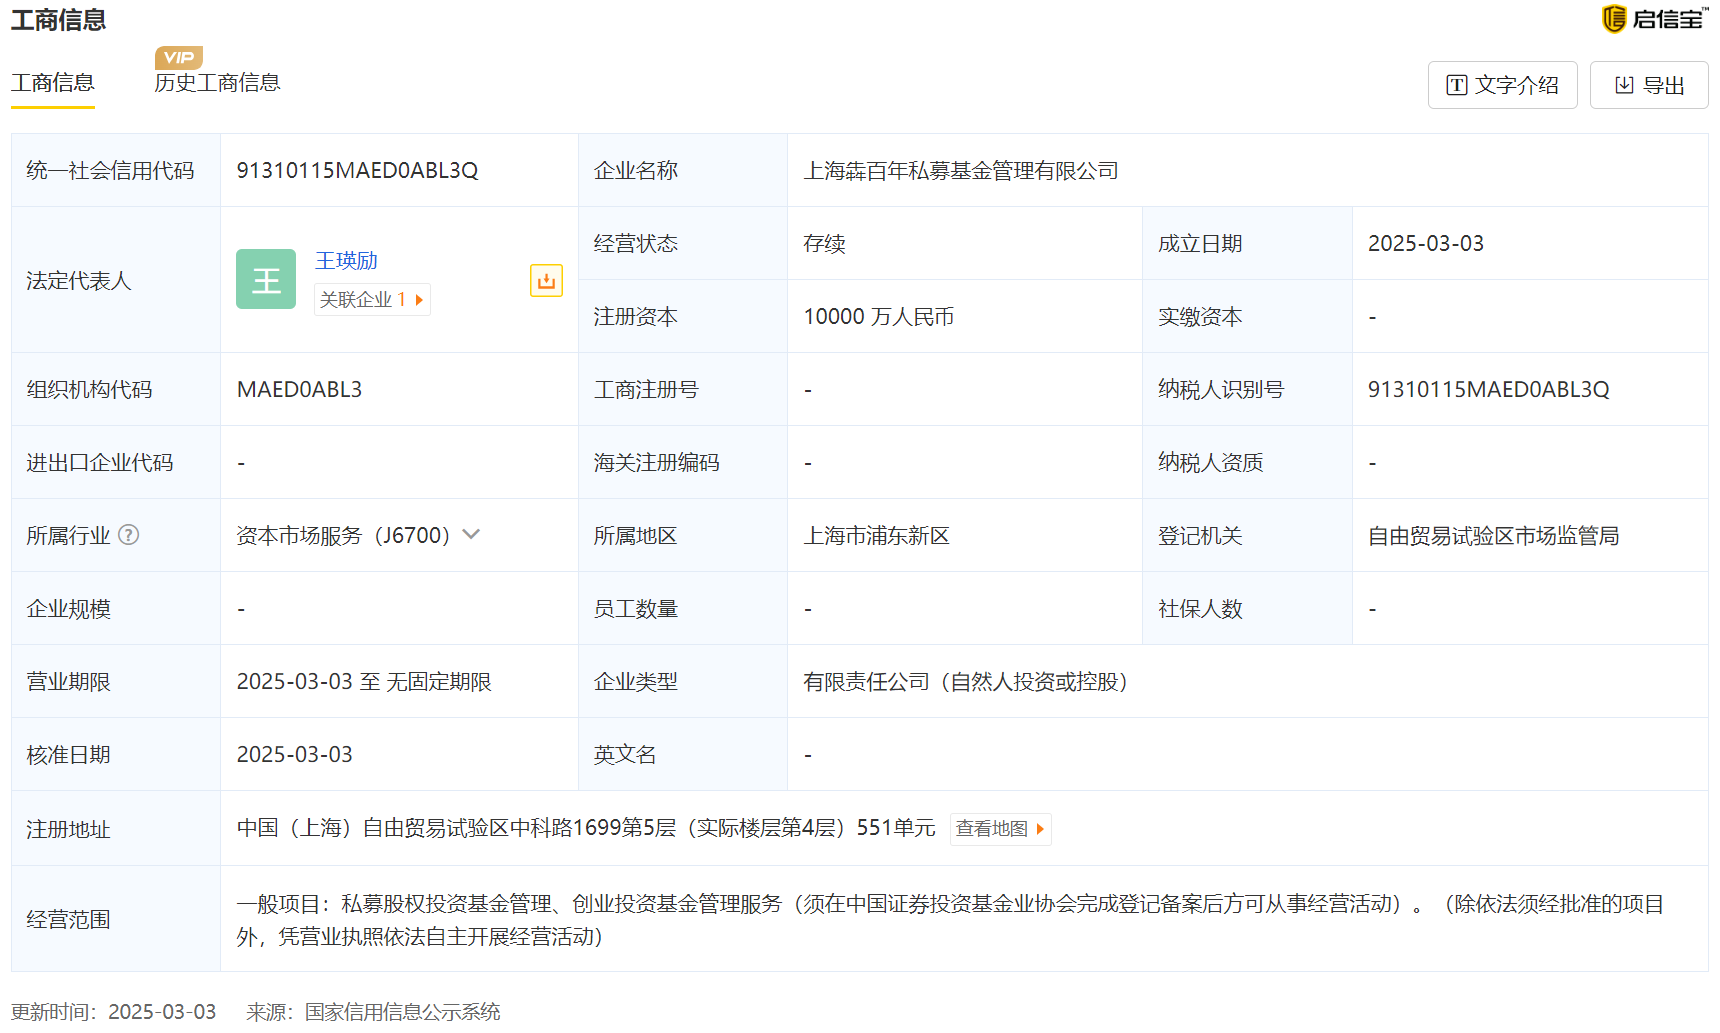This screenshot has height=1033, width=1720.
Task: Click the green 王 avatar
Action: click(266, 279)
